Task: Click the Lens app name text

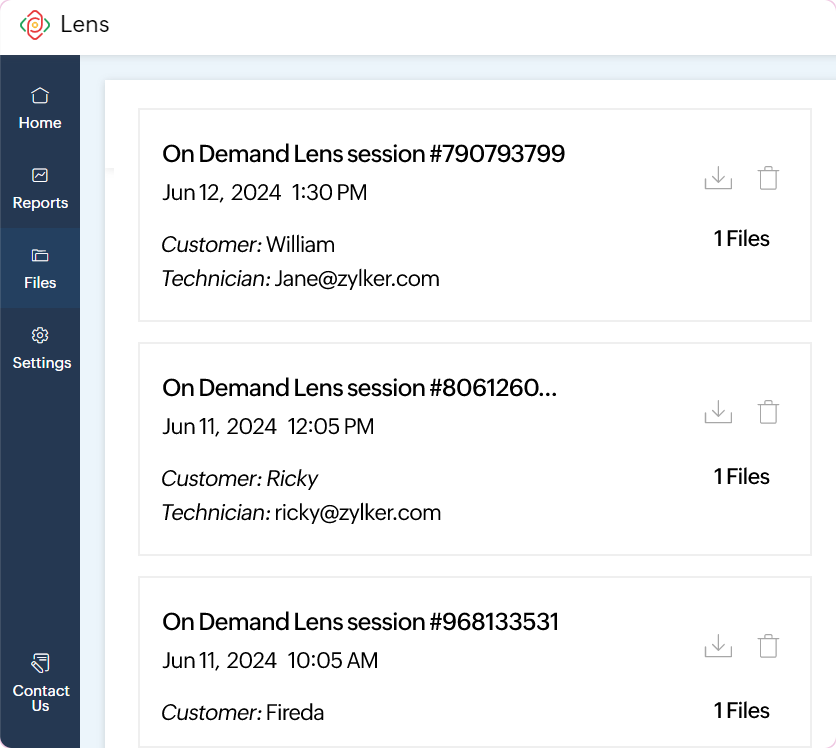Action: point(85,25)
